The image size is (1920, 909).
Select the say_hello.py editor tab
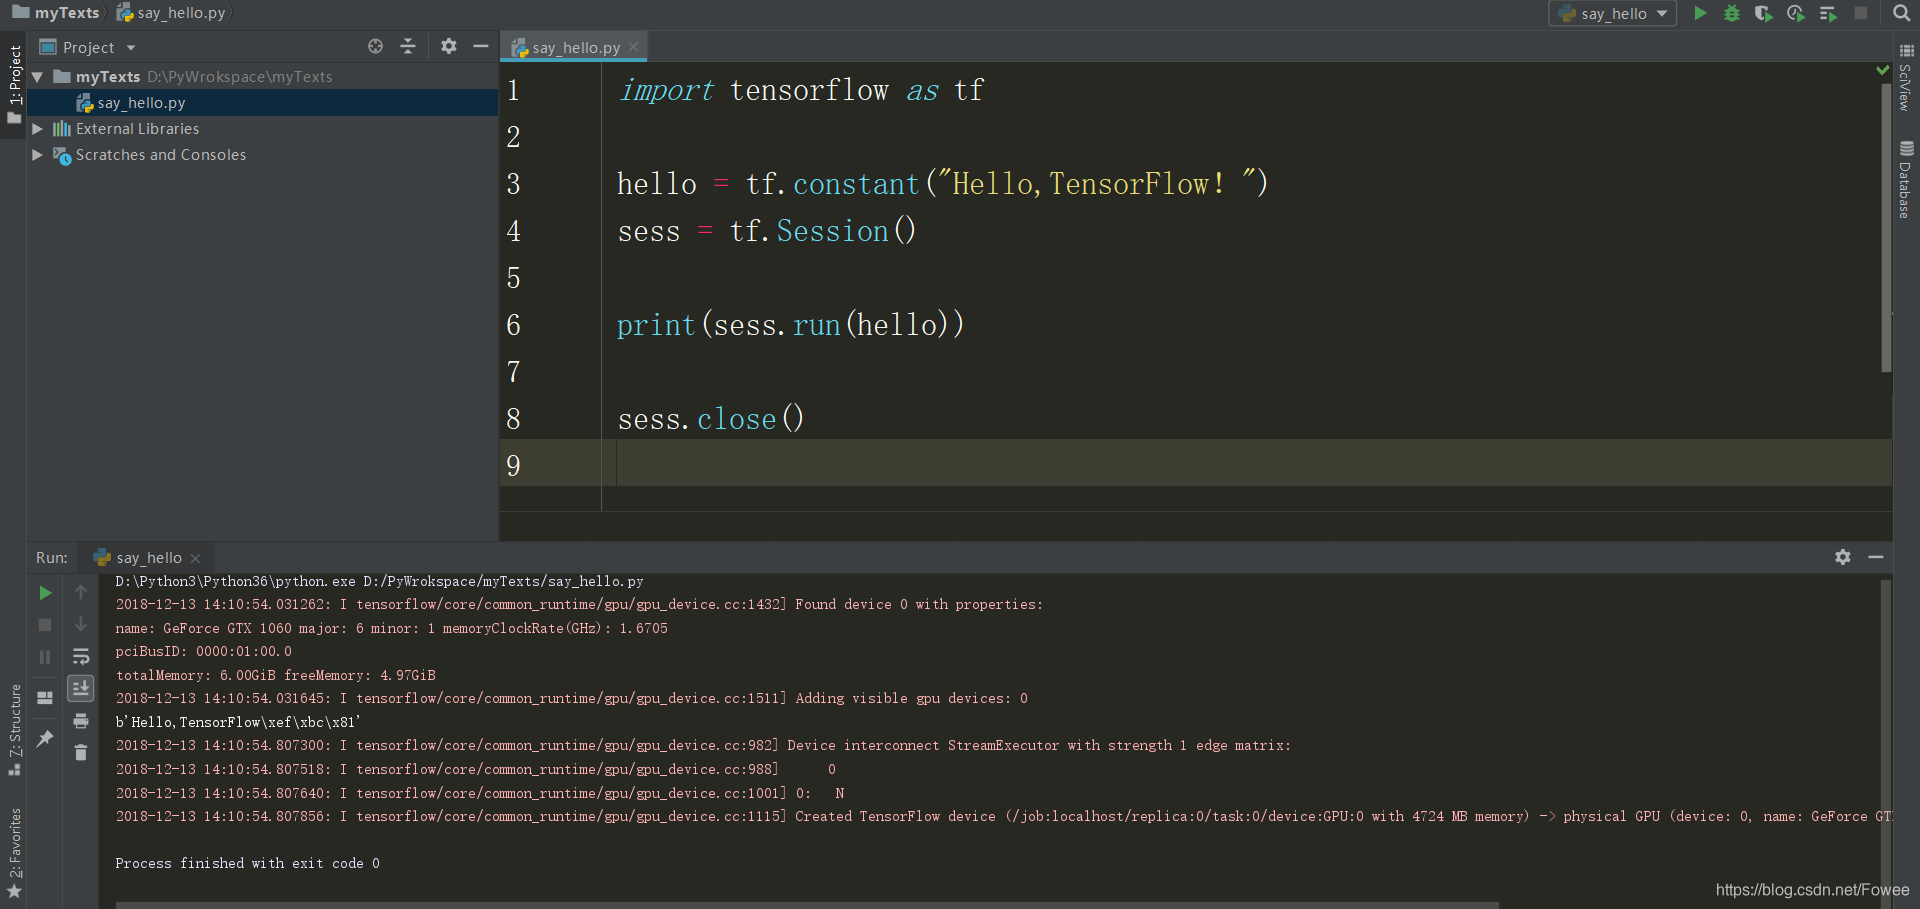(574, 47)
